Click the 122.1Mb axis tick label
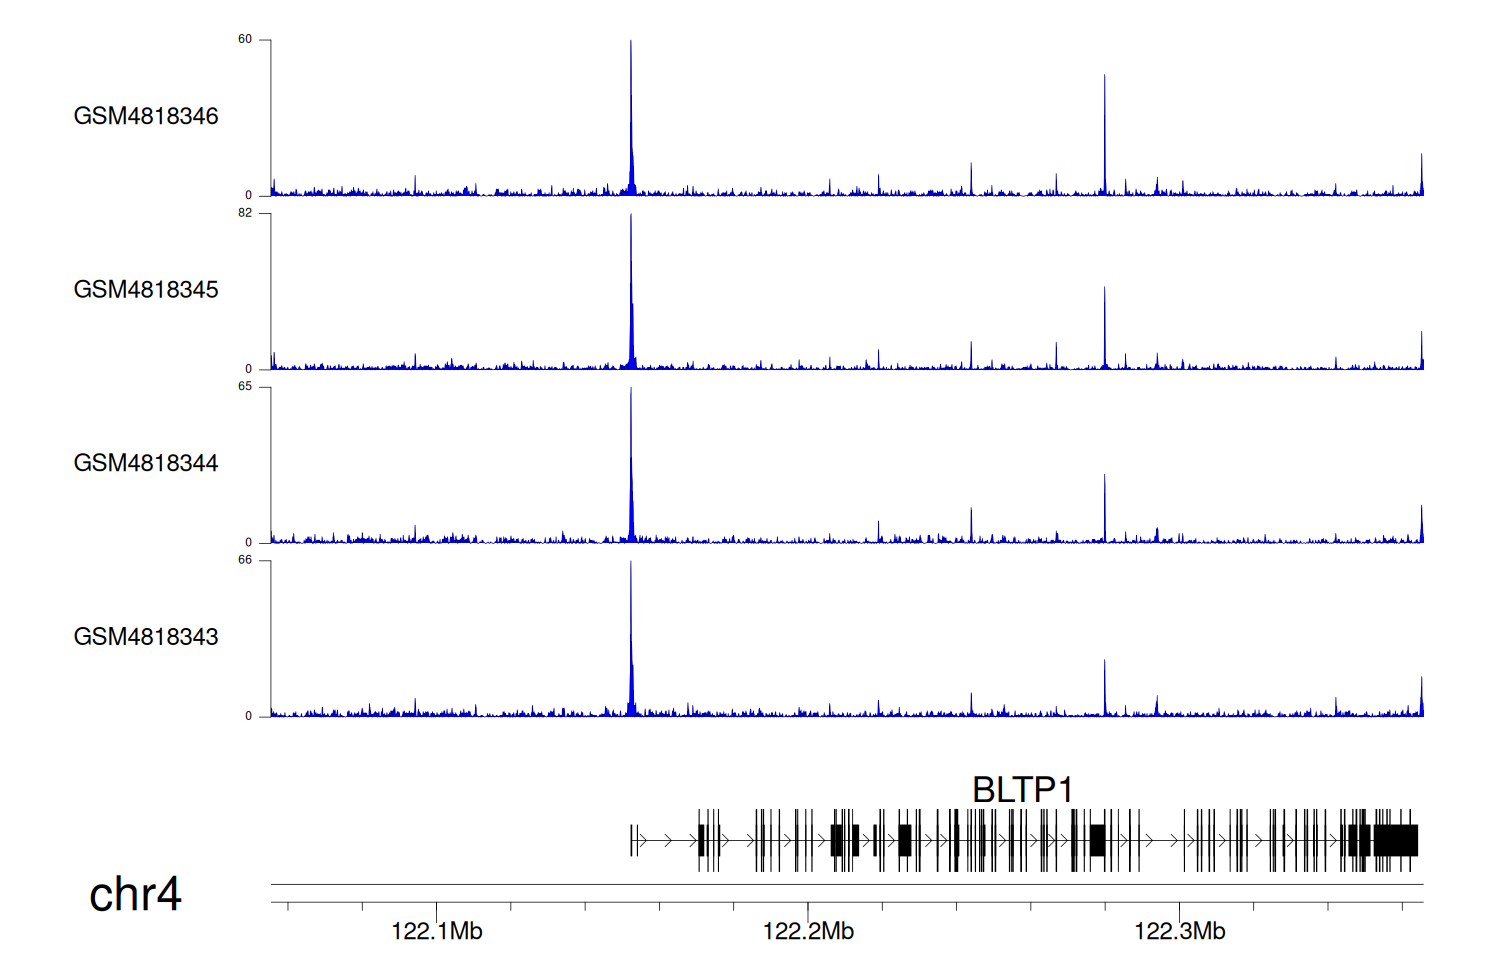The width and height of the screenshot is (1500, 980). point(437,931)
